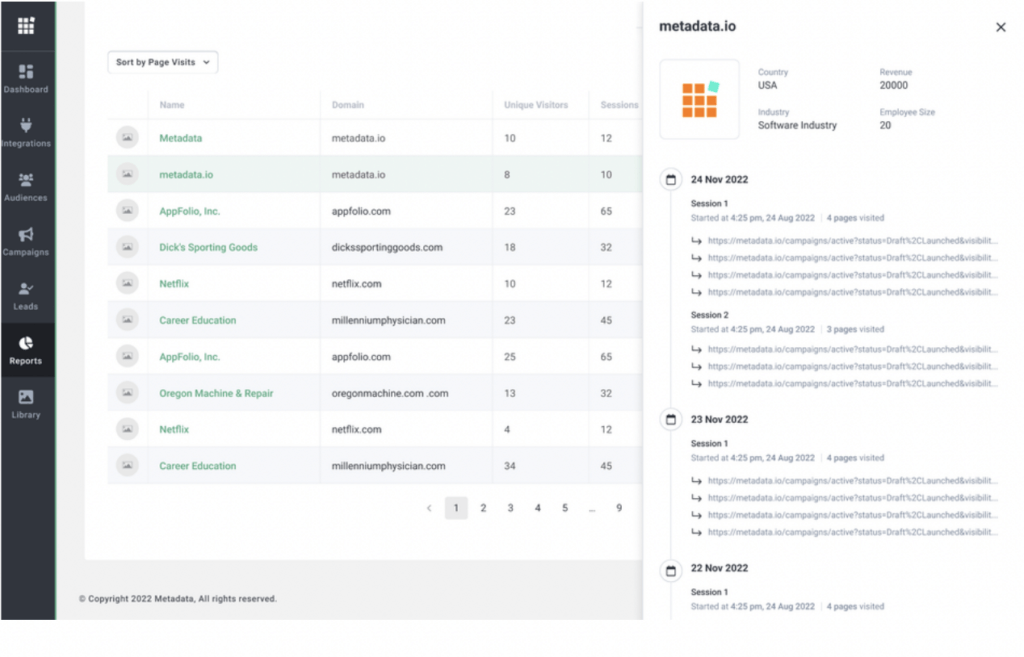The image size is (1024, 657).
Task: Jump to last page 9
Action: pyautogui.click(x=619, y=507)
